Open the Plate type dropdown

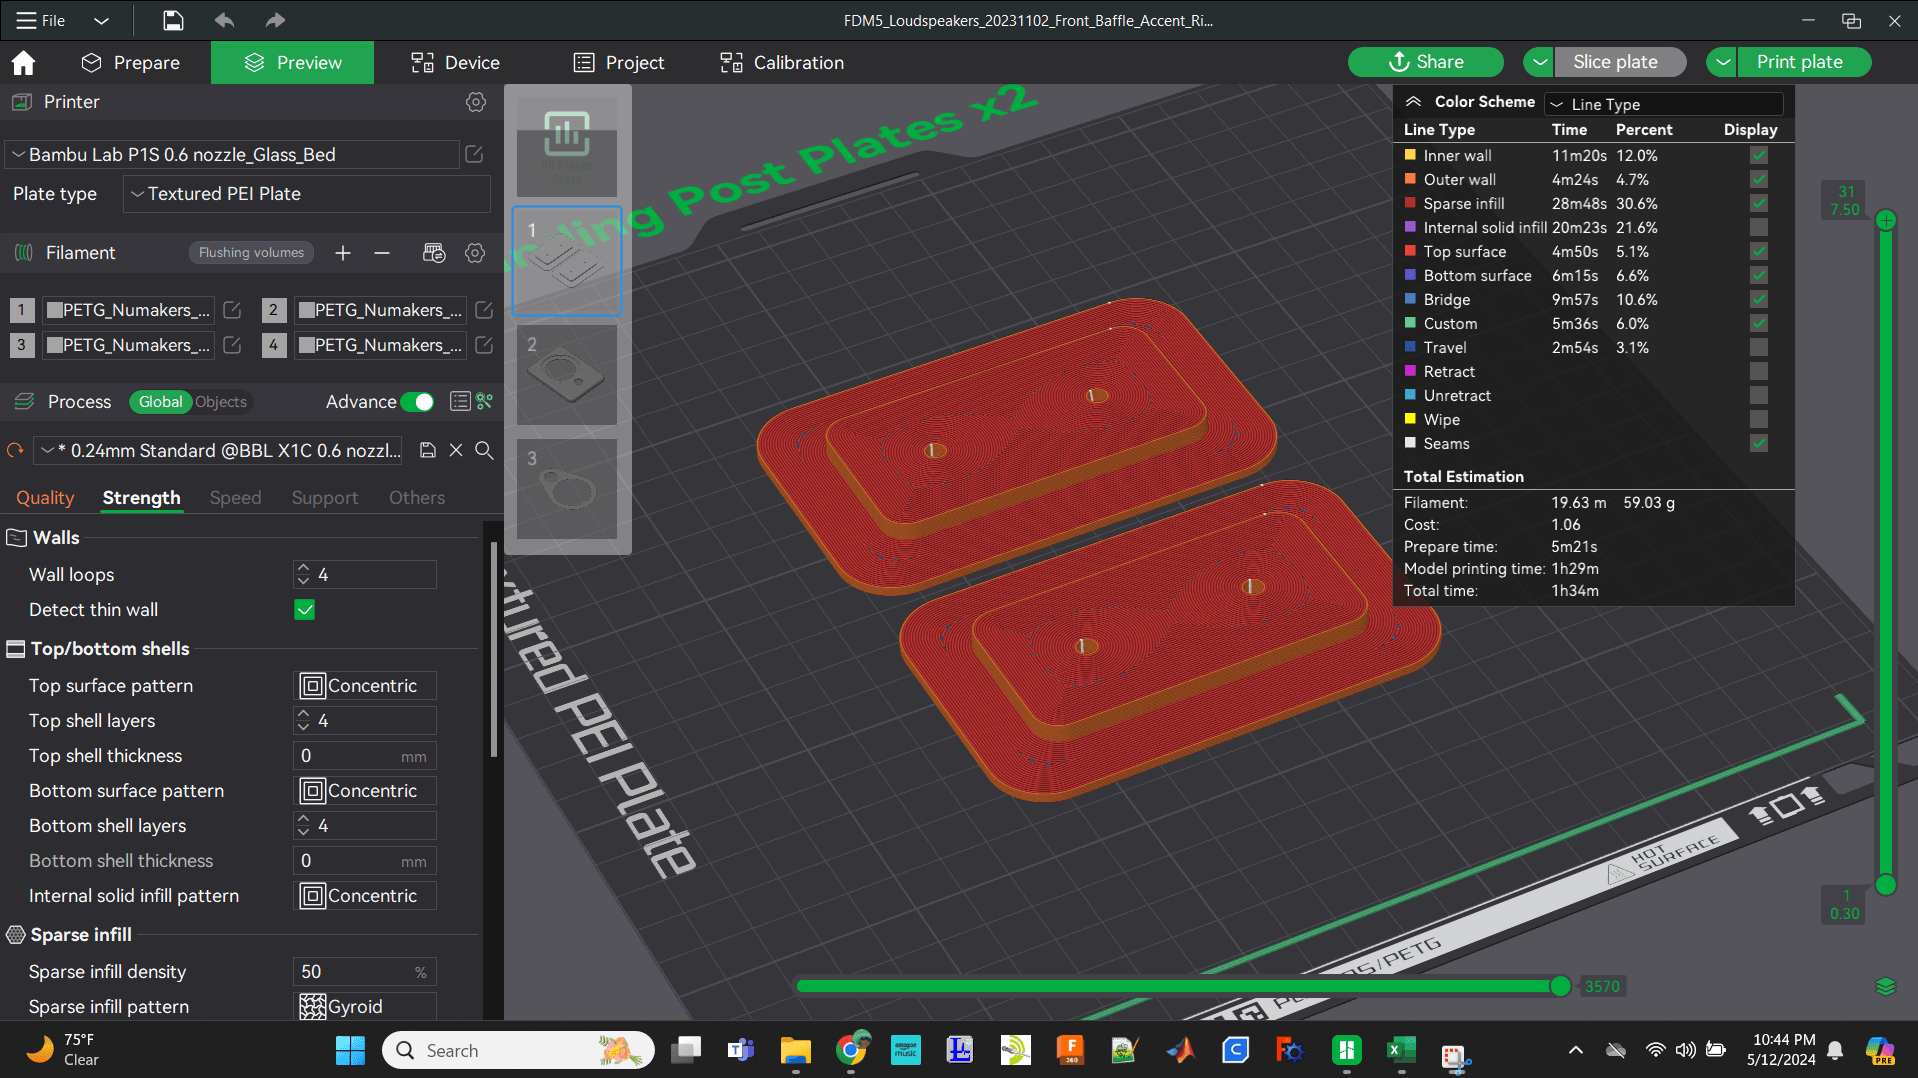tap(307, 194)
